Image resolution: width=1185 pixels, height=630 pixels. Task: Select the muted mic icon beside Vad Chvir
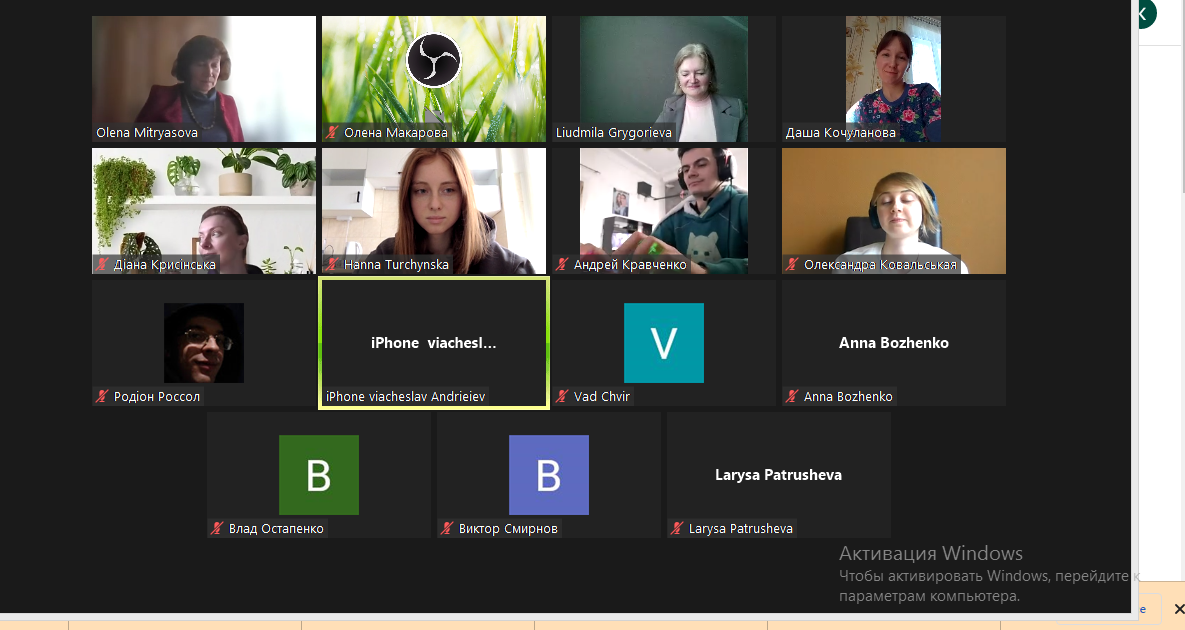coord(562,397)
